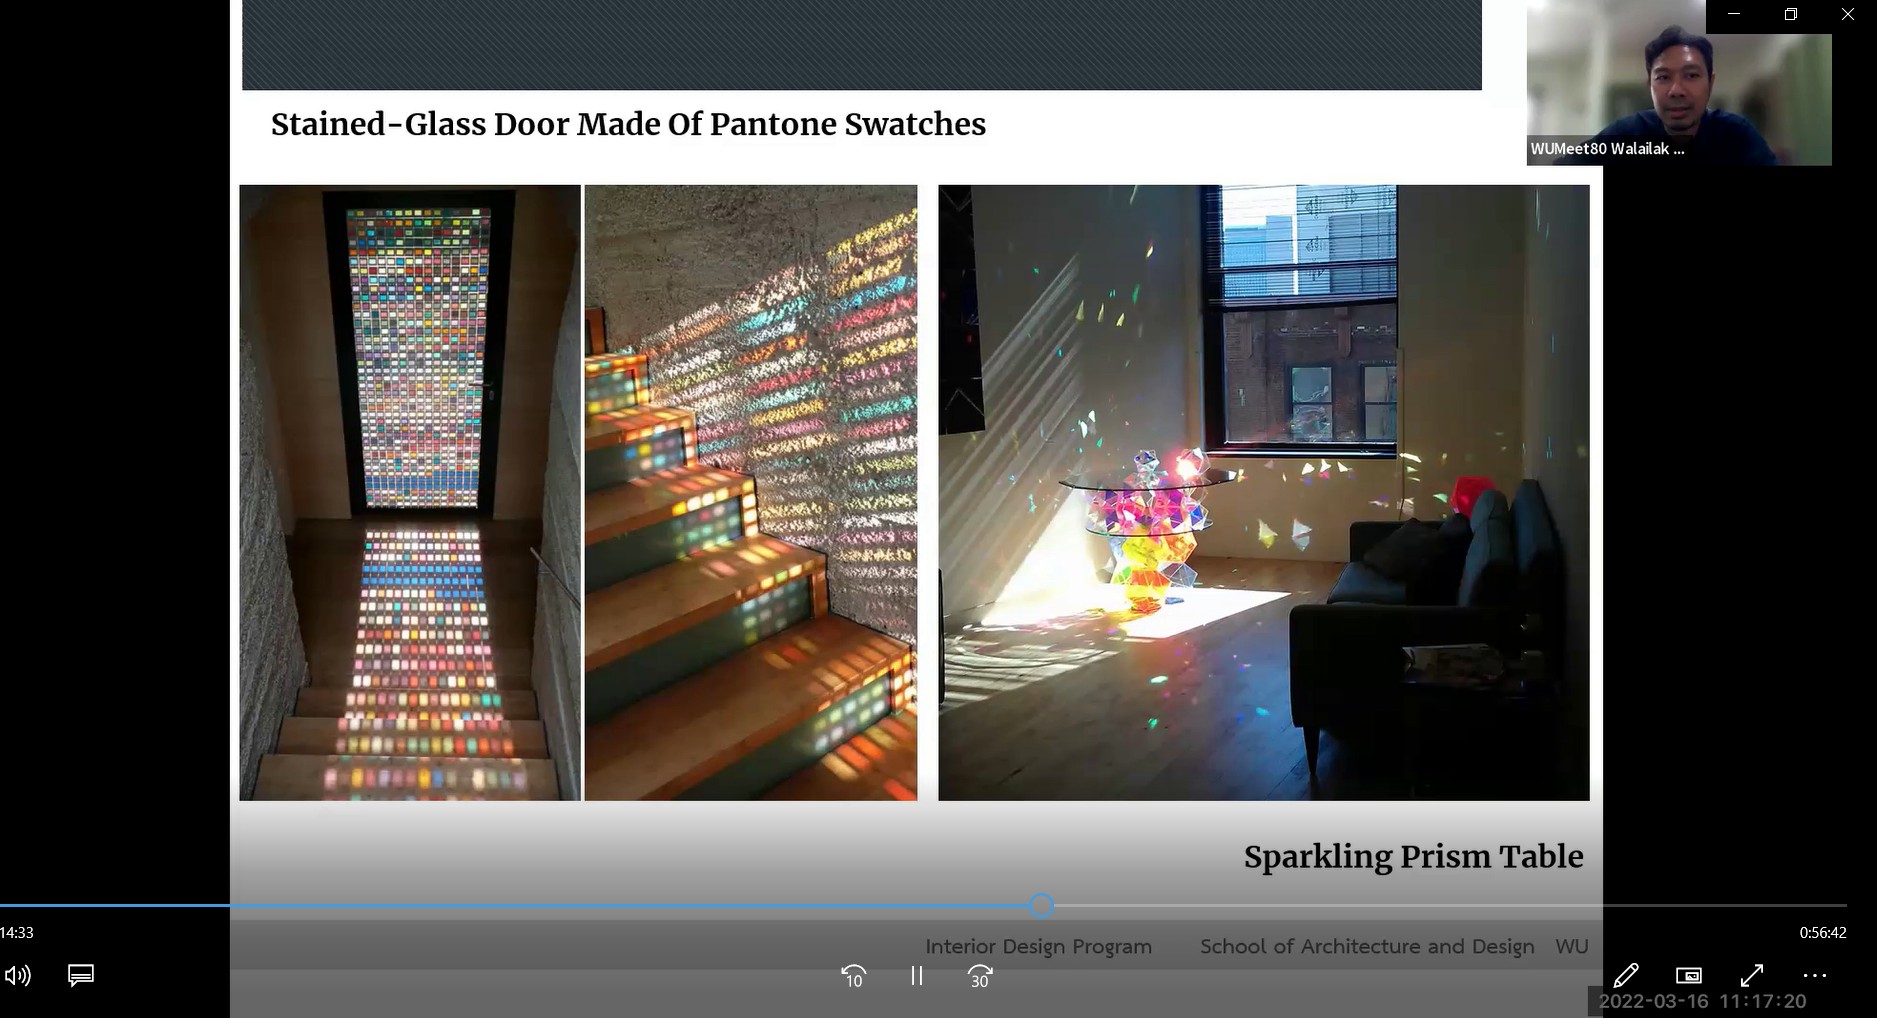Click the colorful staircase photo

point(750,492)
